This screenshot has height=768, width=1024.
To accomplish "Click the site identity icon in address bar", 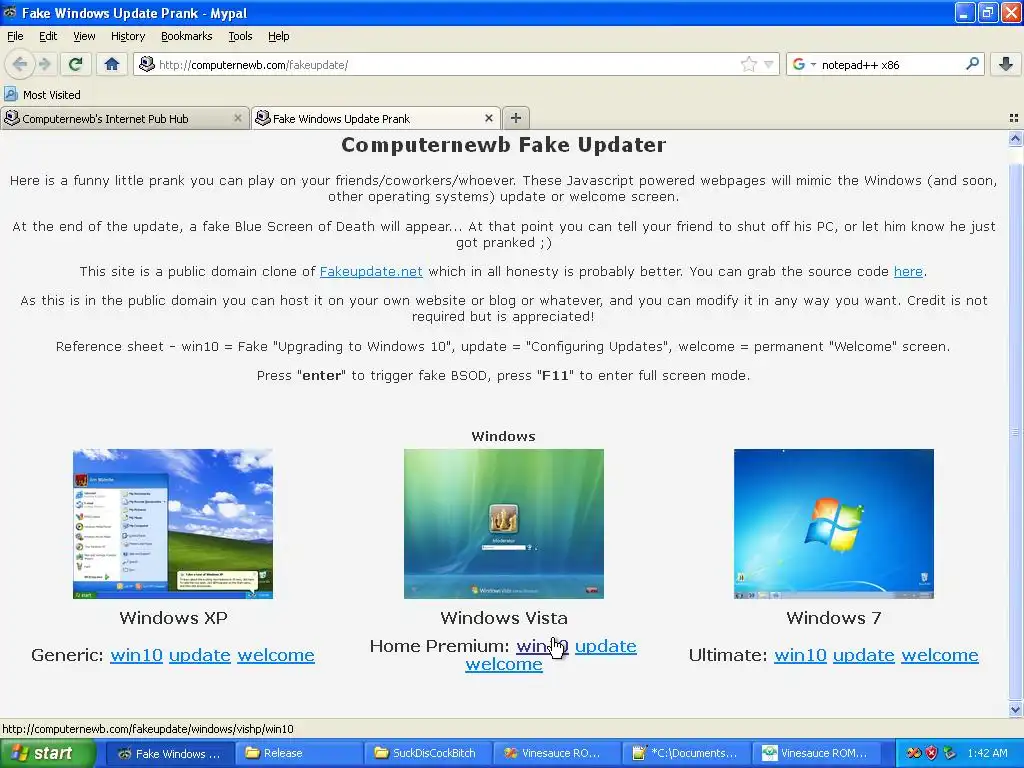I will coord(147,64).
